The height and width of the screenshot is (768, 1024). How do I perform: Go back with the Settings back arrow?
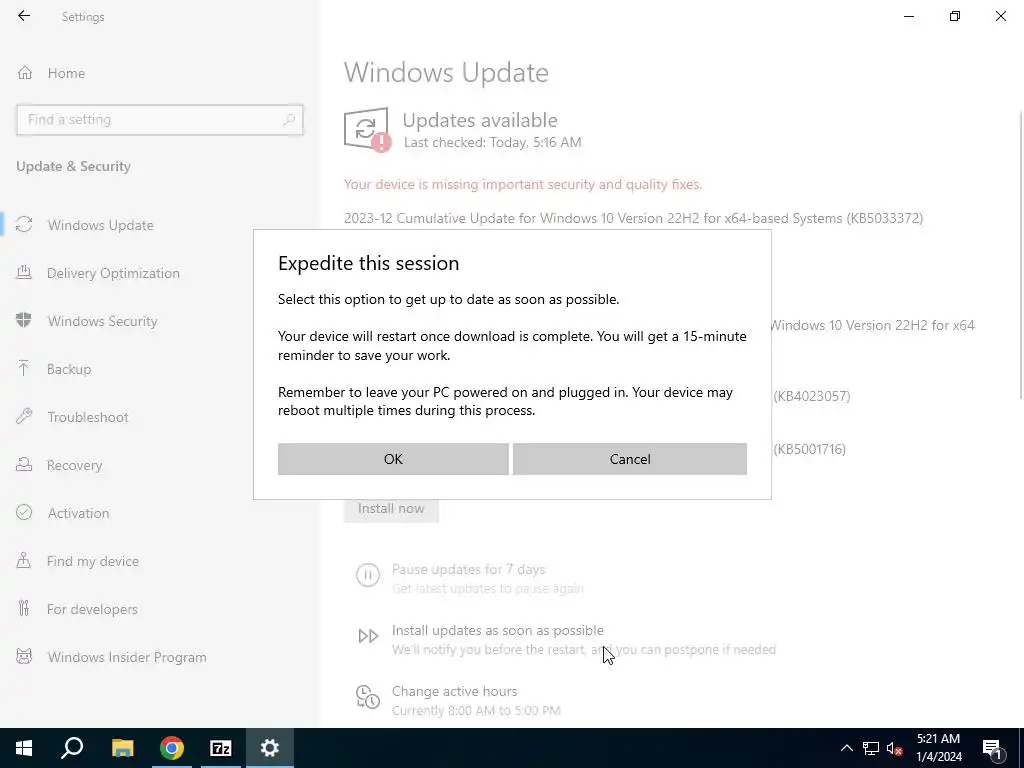coord(24,16)
